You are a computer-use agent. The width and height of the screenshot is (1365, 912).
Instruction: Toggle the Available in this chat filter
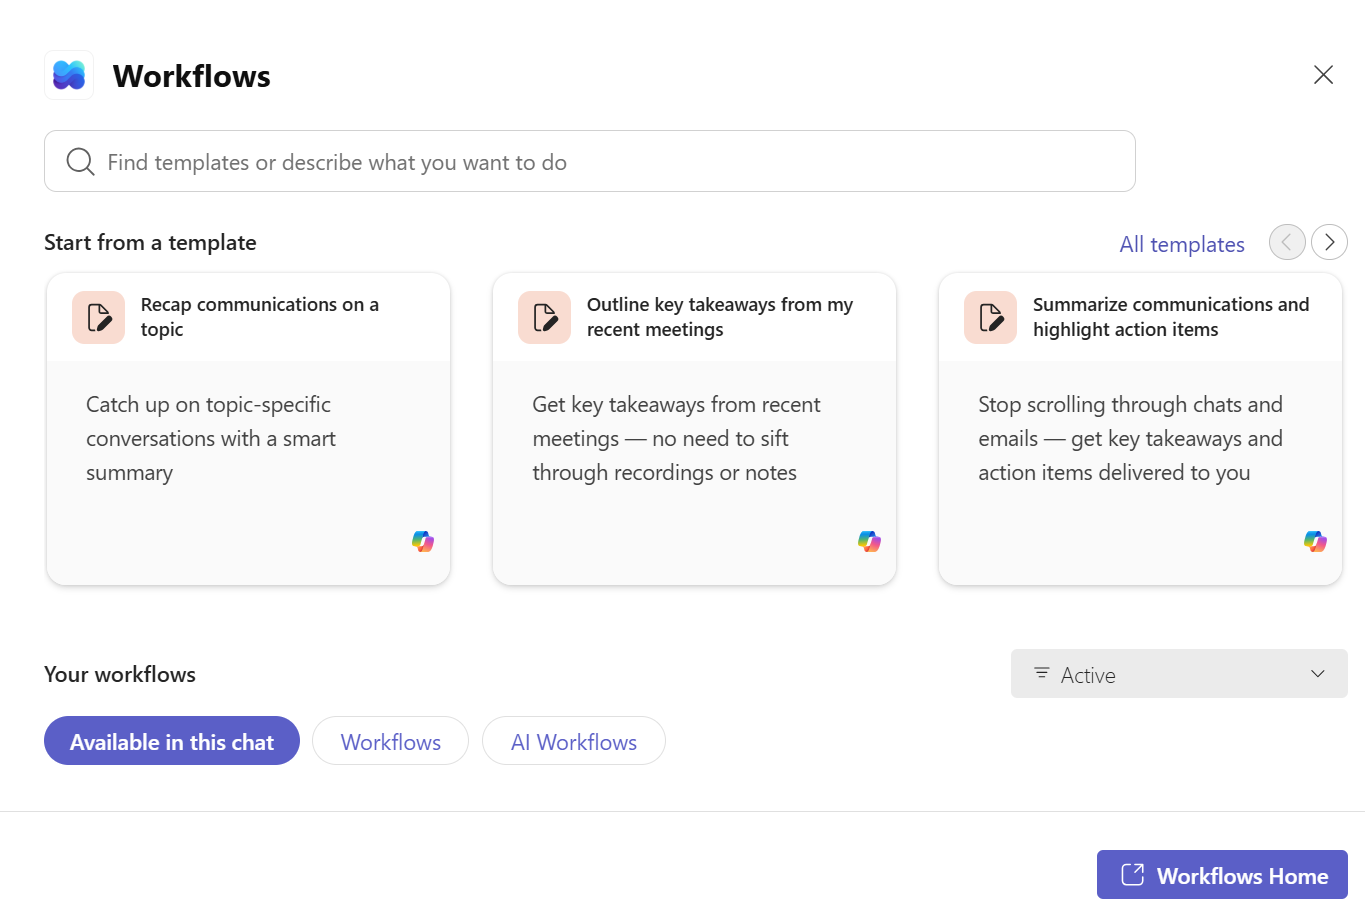coord(171,741)
